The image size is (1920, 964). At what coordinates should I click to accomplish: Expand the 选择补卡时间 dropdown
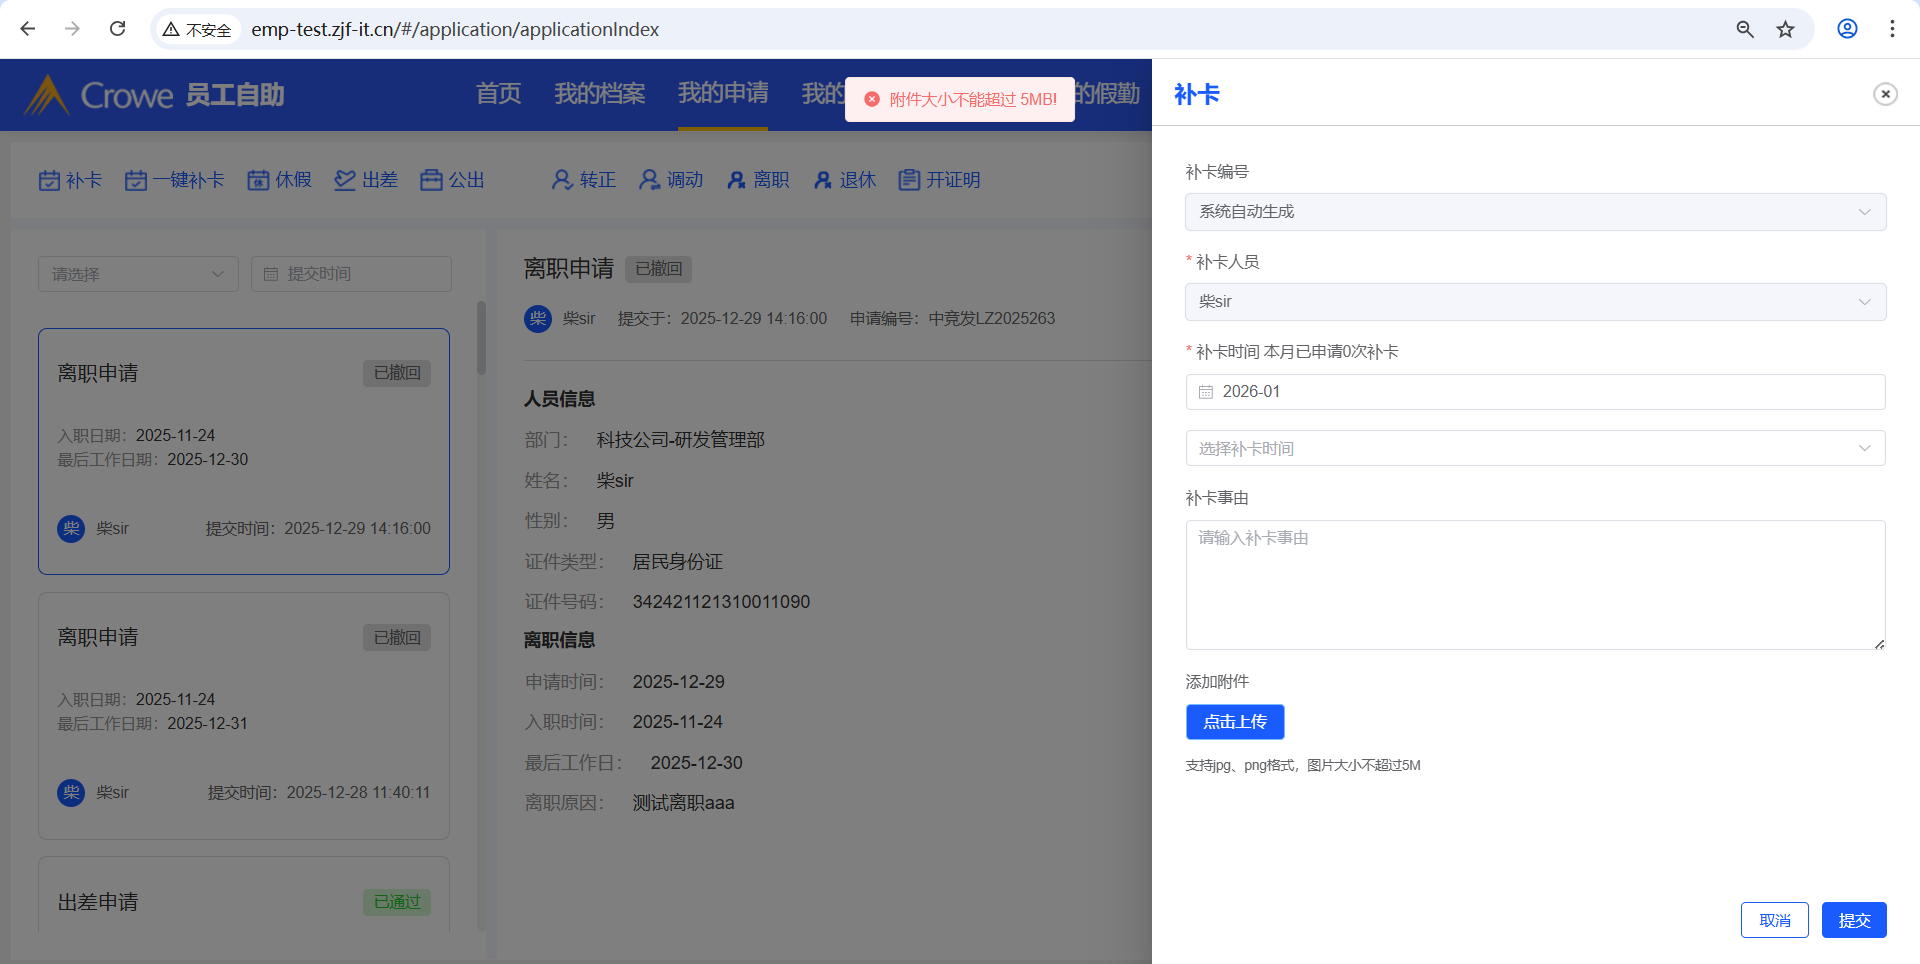click(1535, 448)
